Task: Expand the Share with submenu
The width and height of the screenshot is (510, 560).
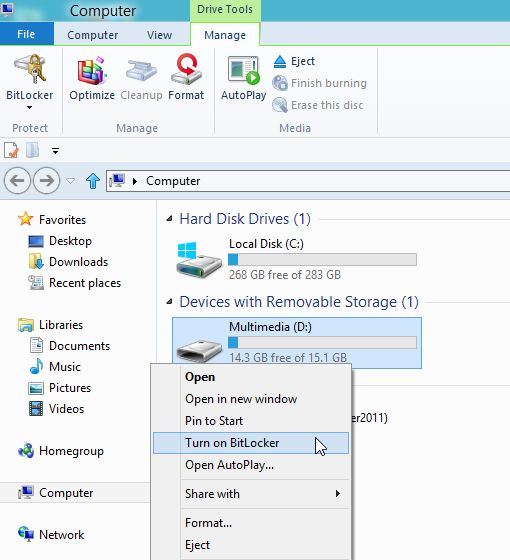Action: click(x=338, y=494)
